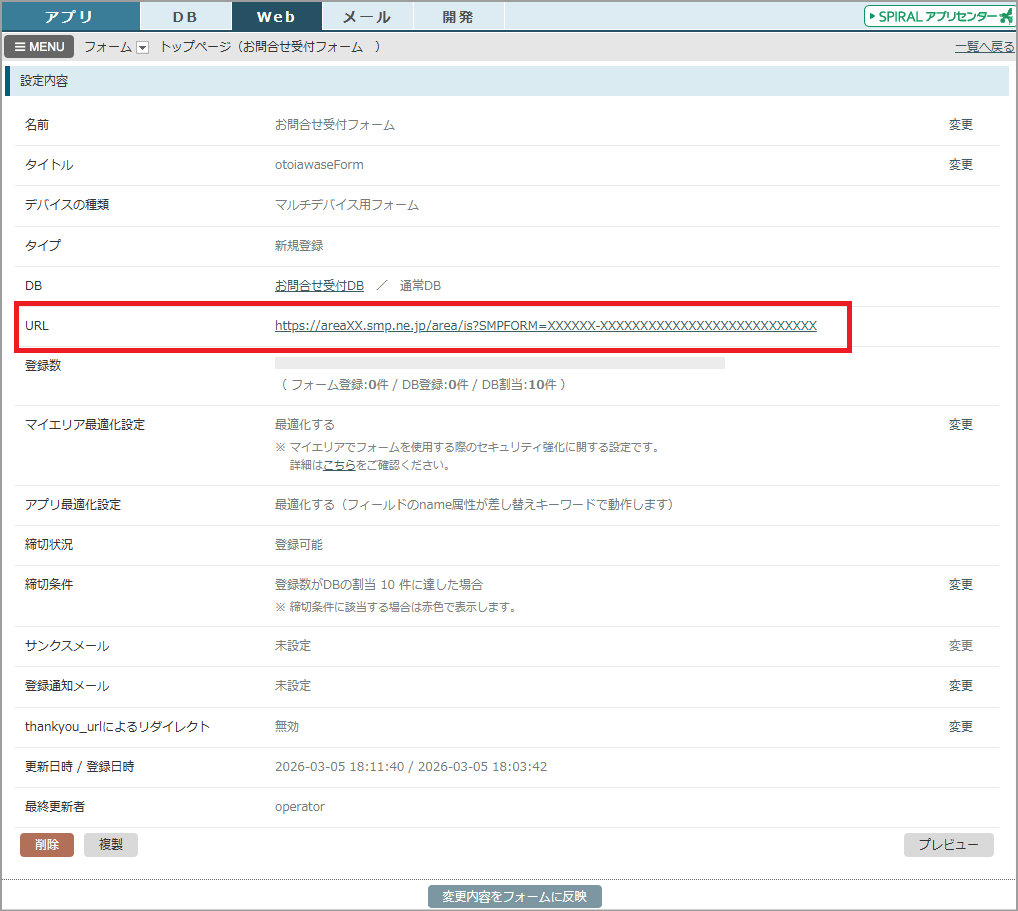Image resolution: width=1018 pixels, height=911 pixels.
Task: Switch to the DB tab
Action: point(185,16)
